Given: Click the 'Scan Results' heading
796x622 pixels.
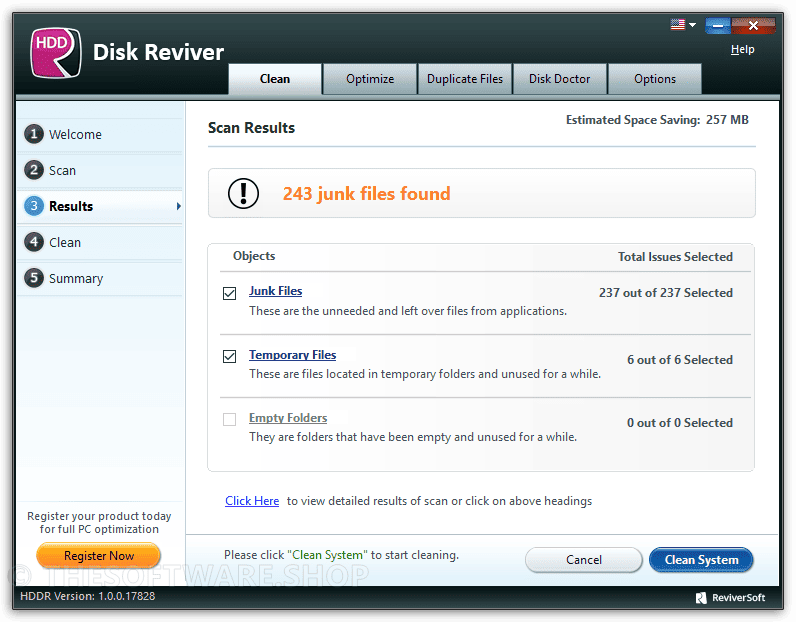Looking at the screenshot, I should tap(251, 128).
